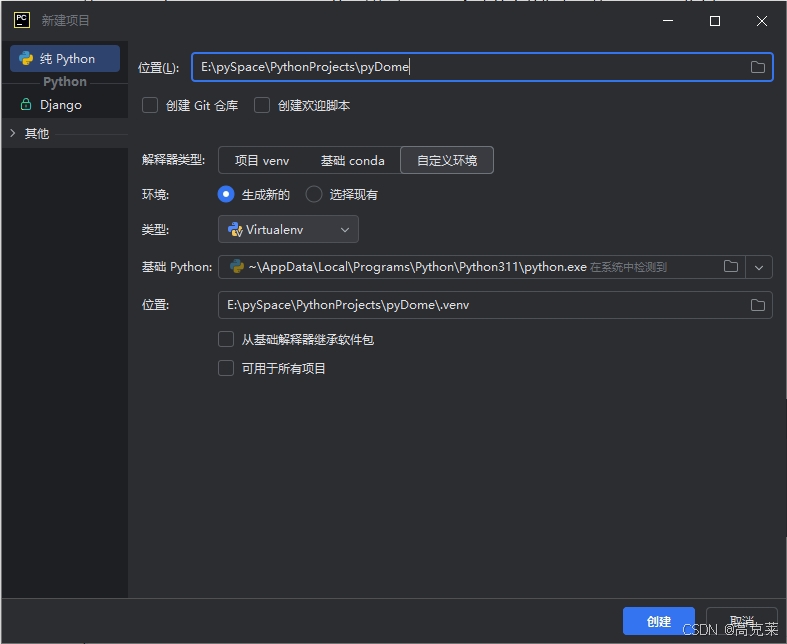Open folder browser for .venv location
This screenshot has width=787, height=644.
click(x=757, y=305)
